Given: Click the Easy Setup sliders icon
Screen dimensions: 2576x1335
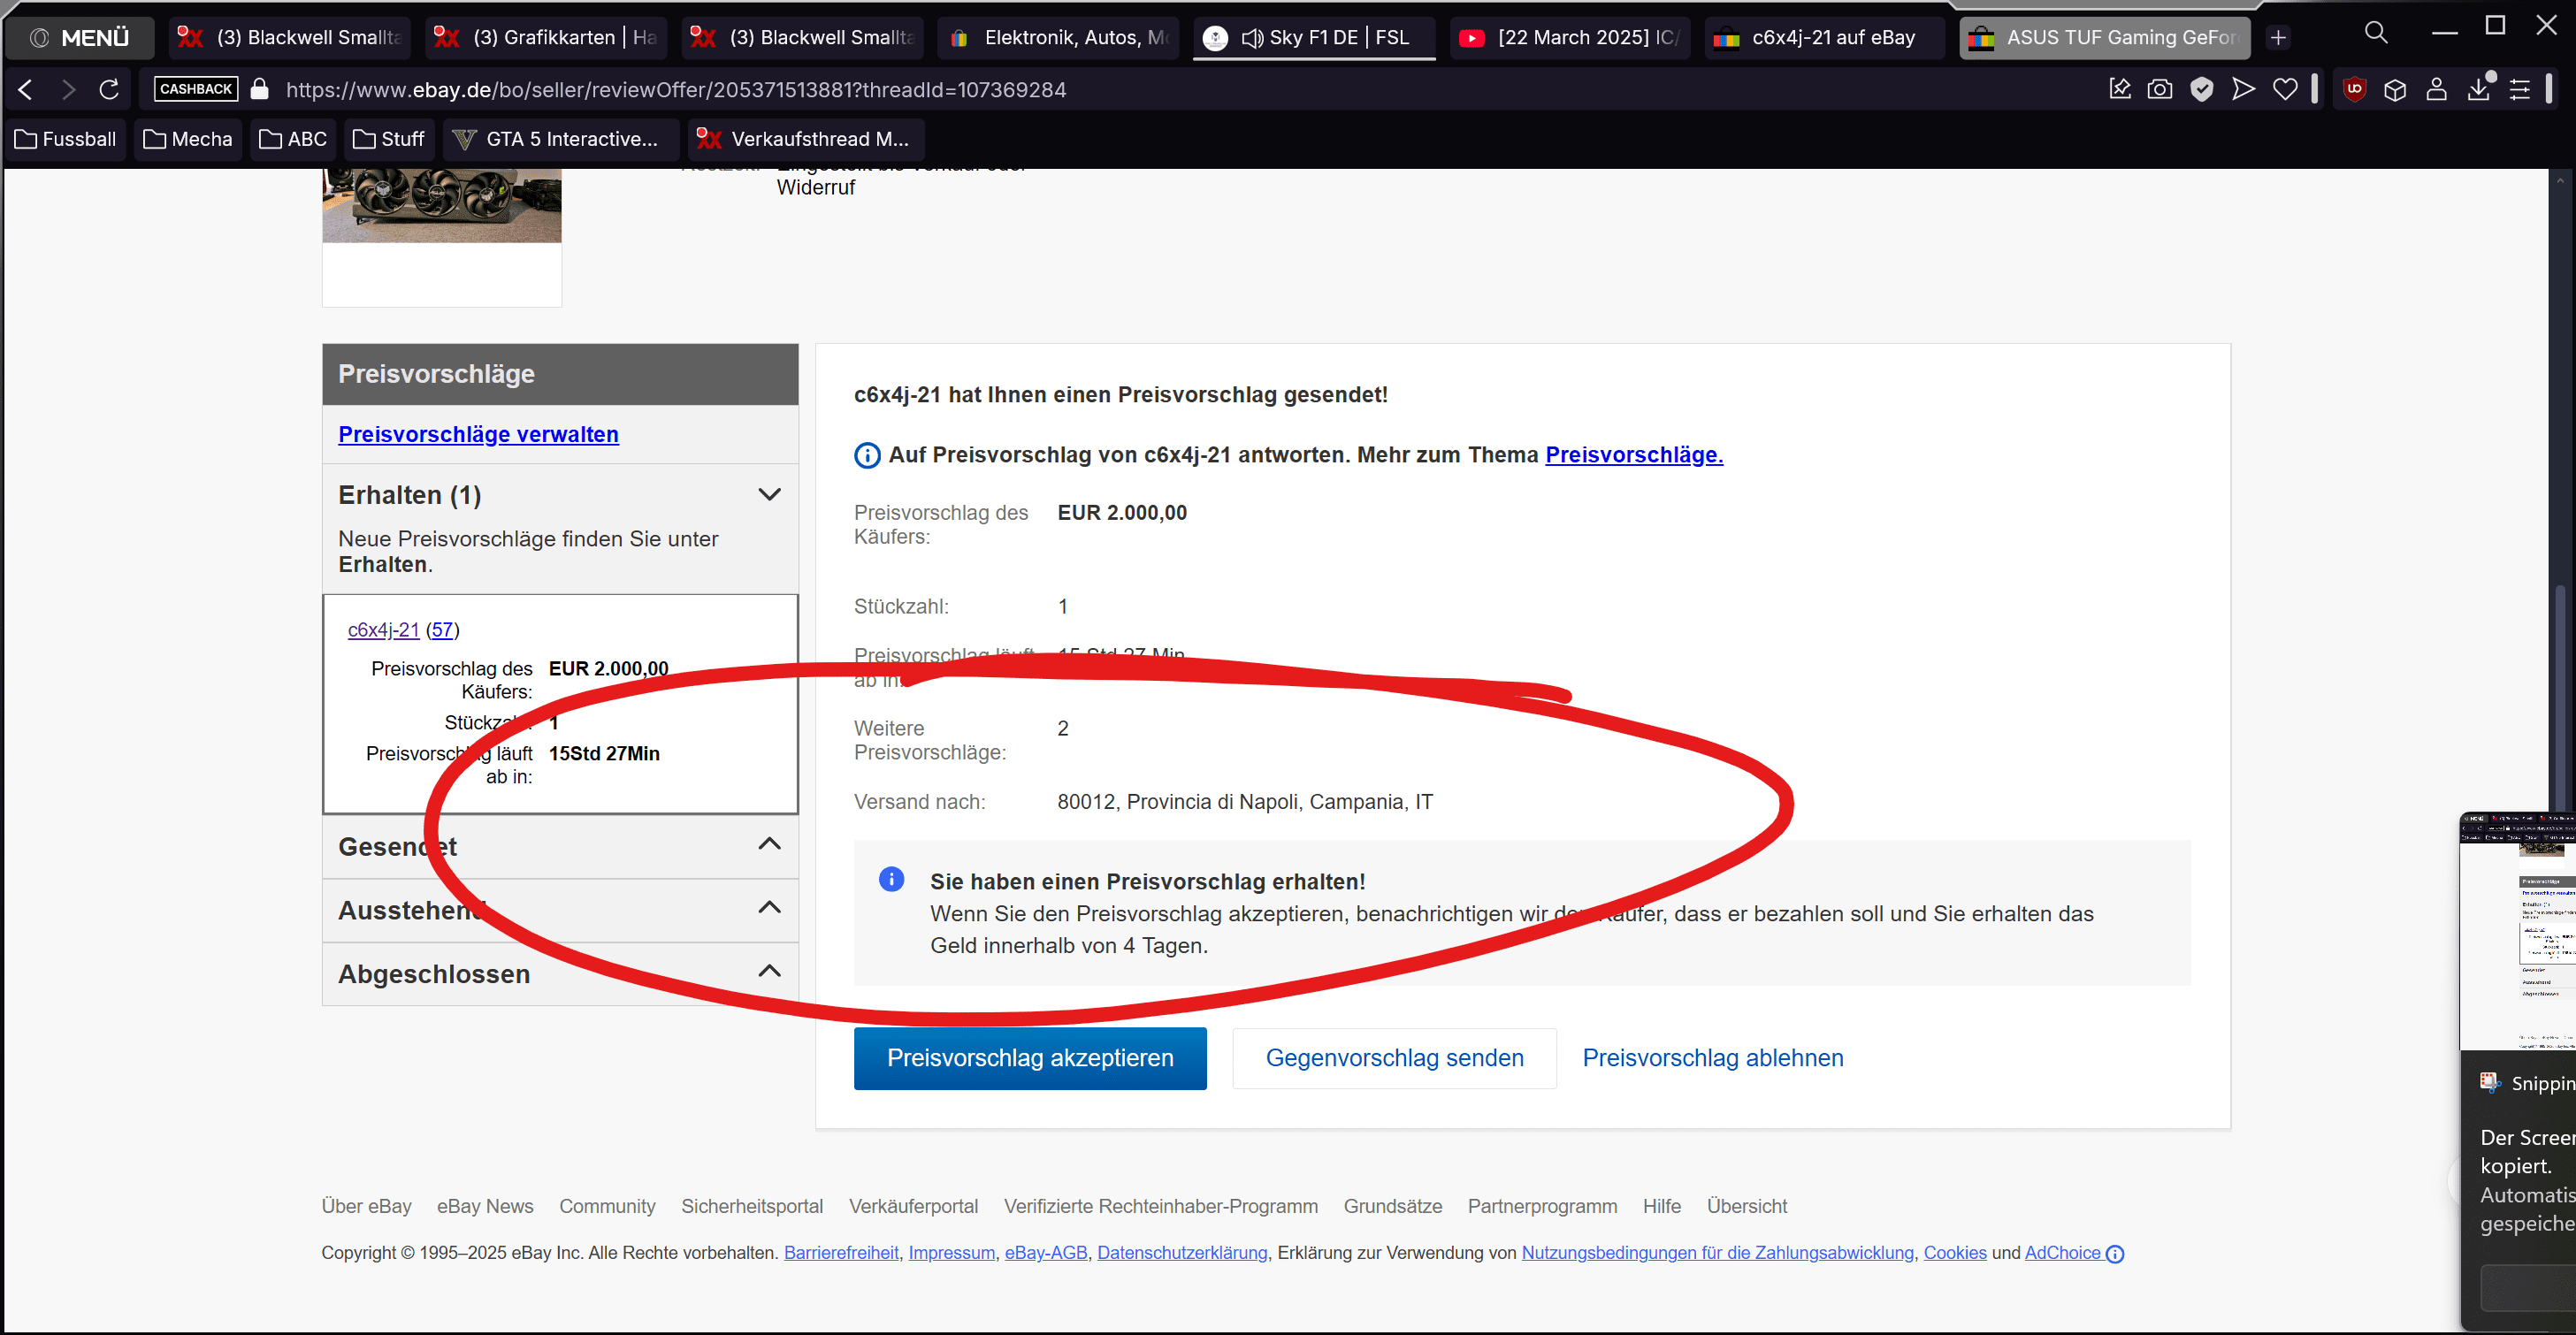Looking at the screenshot, I should 2520,90.
